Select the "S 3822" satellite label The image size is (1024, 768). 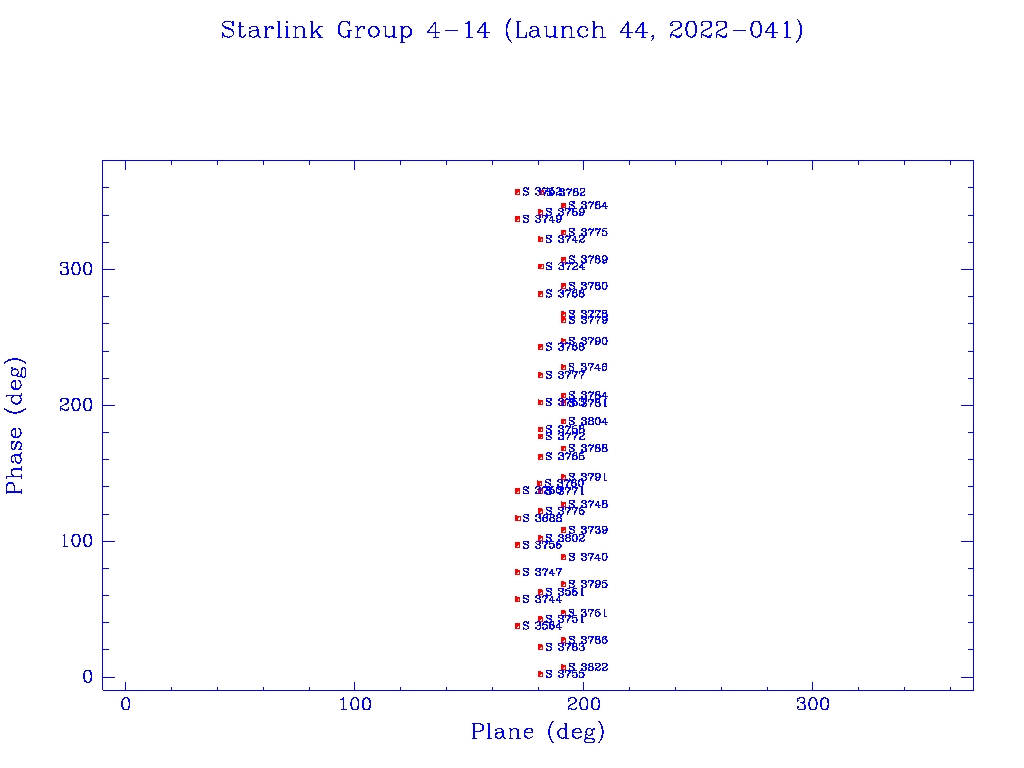(x=588, y=667)
